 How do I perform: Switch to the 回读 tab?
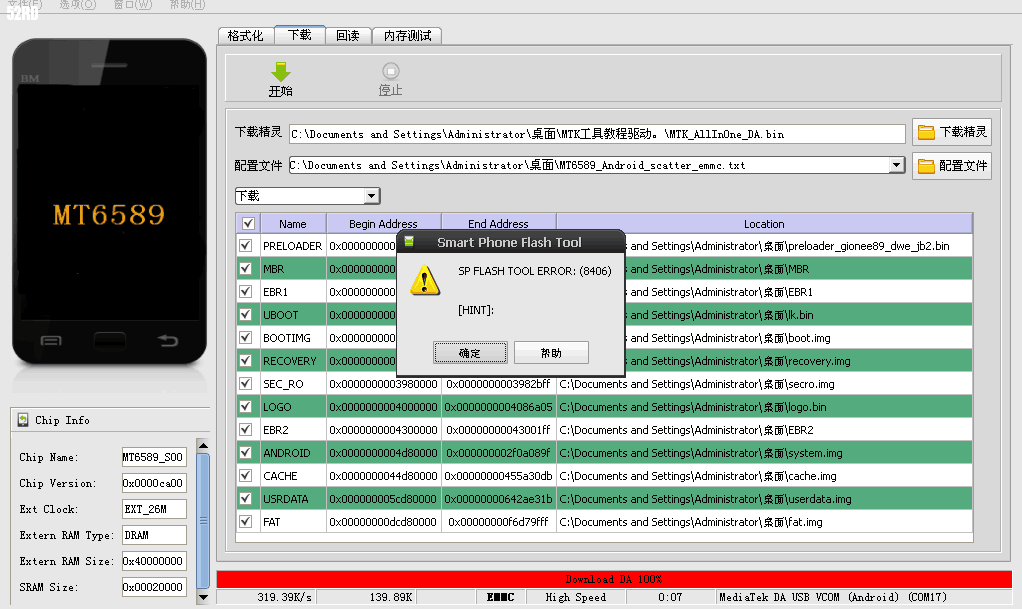tap(348, 36)
